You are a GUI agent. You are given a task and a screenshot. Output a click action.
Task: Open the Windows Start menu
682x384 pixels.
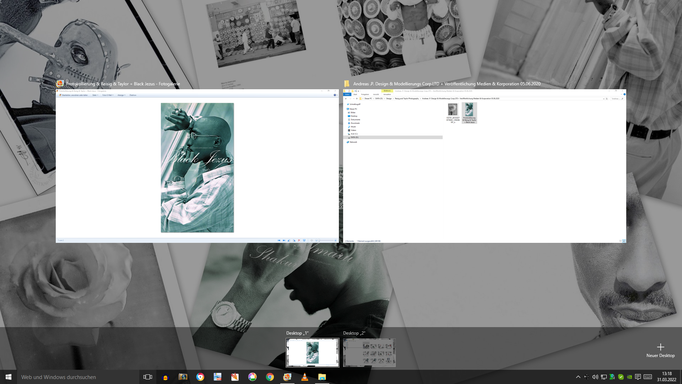[8, 377]
